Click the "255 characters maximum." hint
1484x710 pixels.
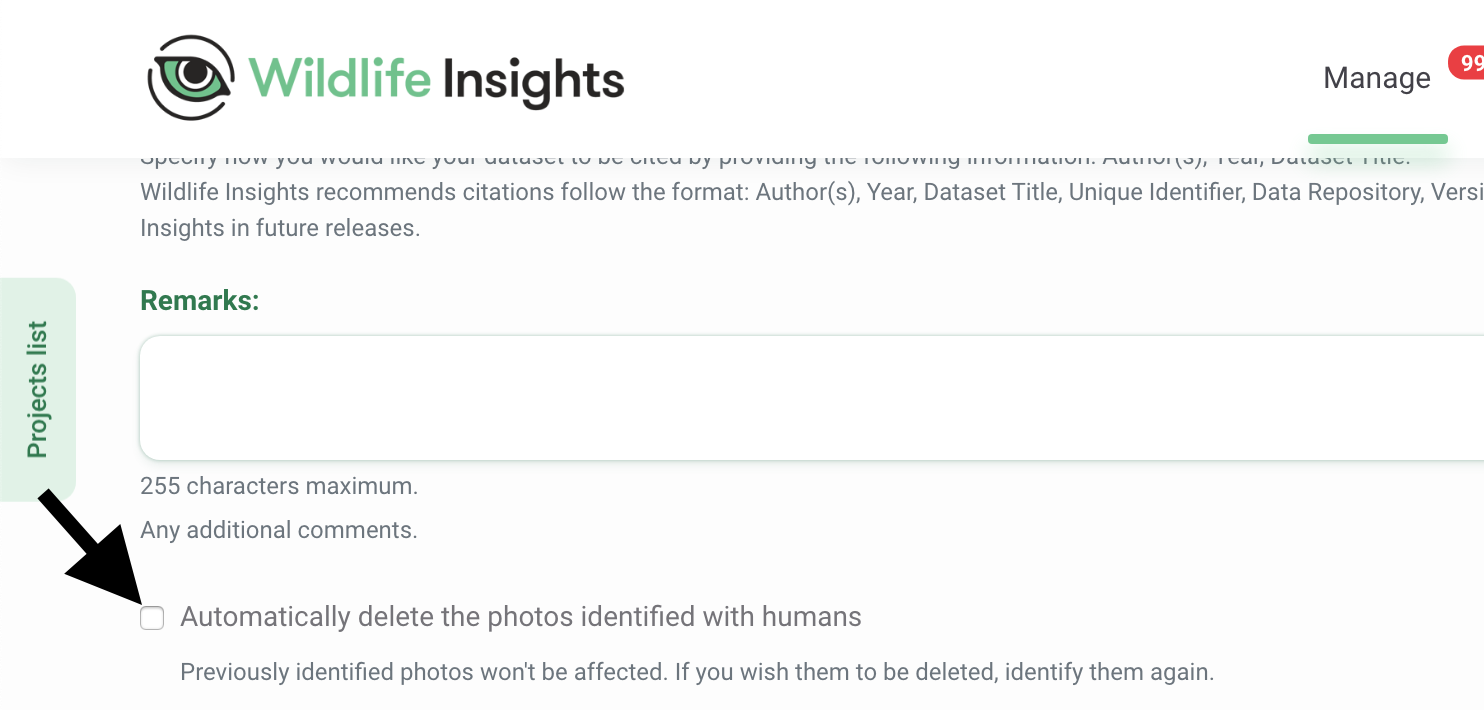(279, 487)
